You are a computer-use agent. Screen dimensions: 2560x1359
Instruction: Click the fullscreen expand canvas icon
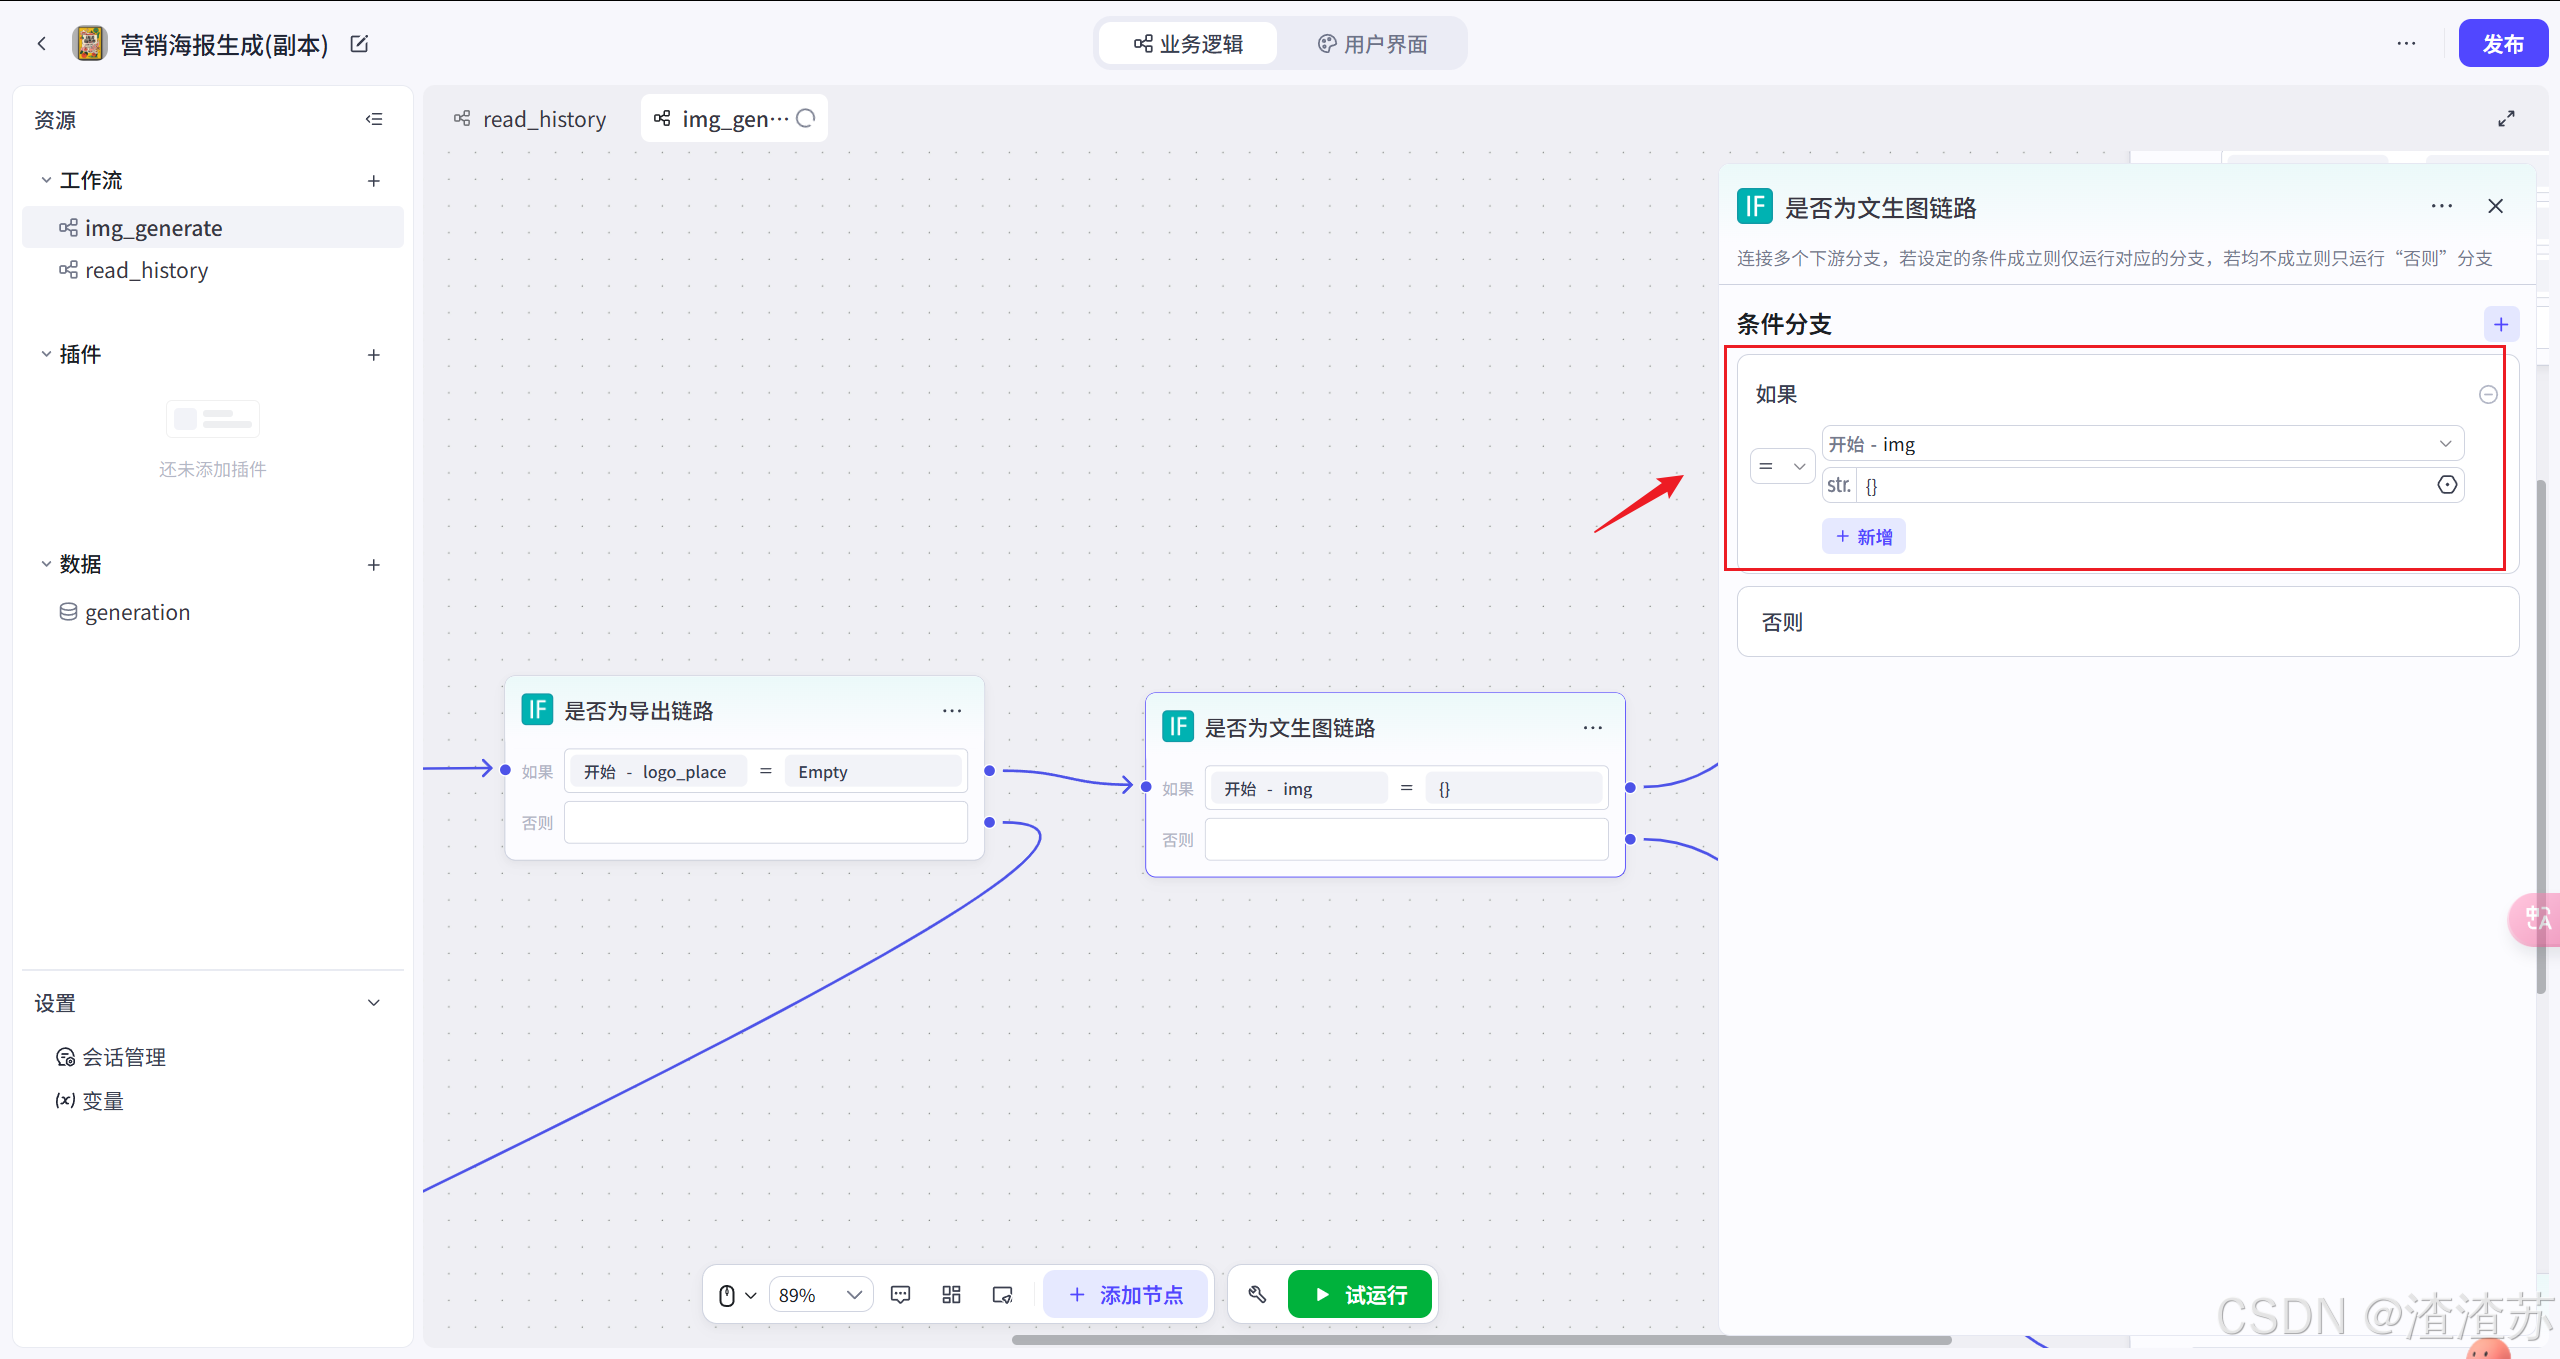click(2505, 119)
